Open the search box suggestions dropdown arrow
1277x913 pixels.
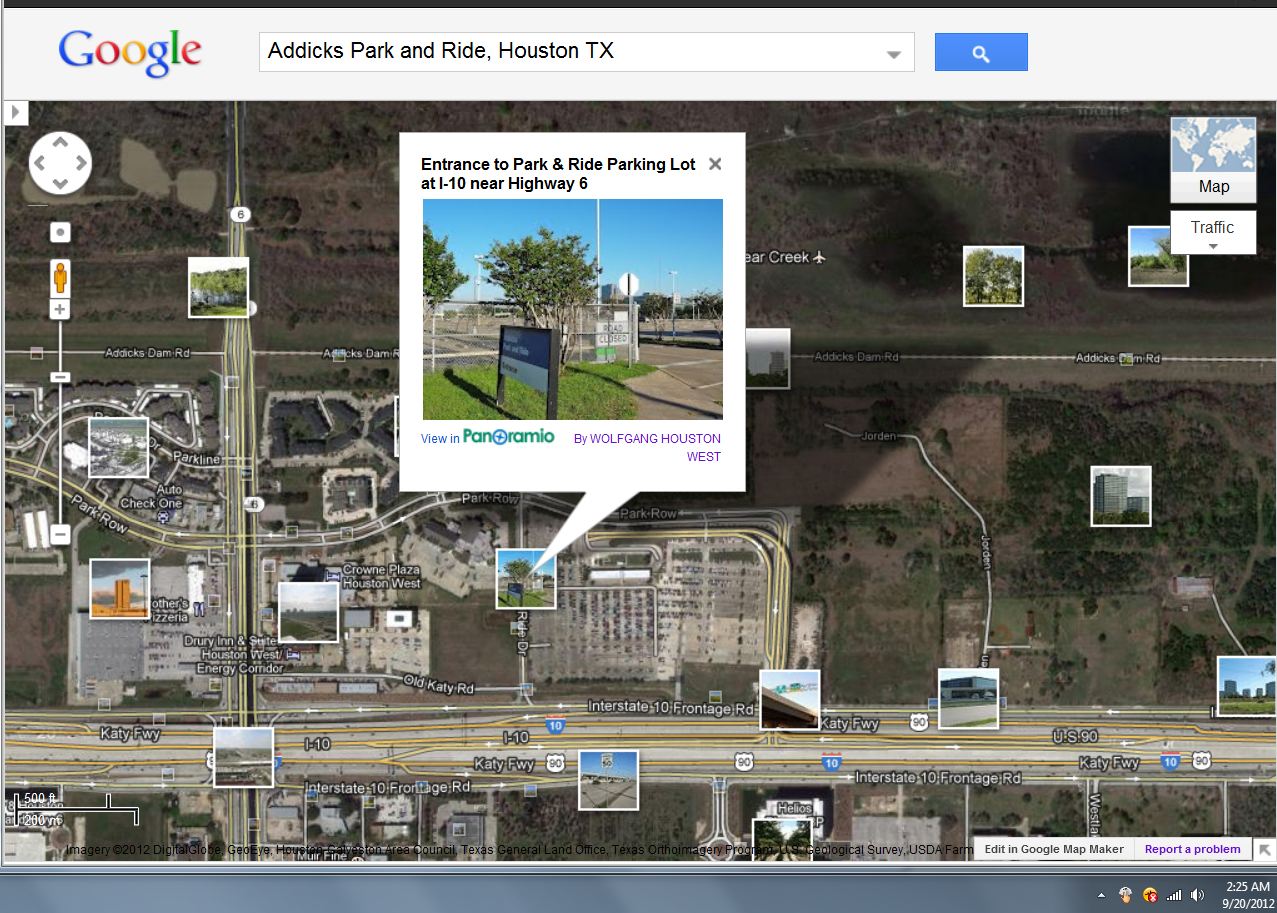893,51
